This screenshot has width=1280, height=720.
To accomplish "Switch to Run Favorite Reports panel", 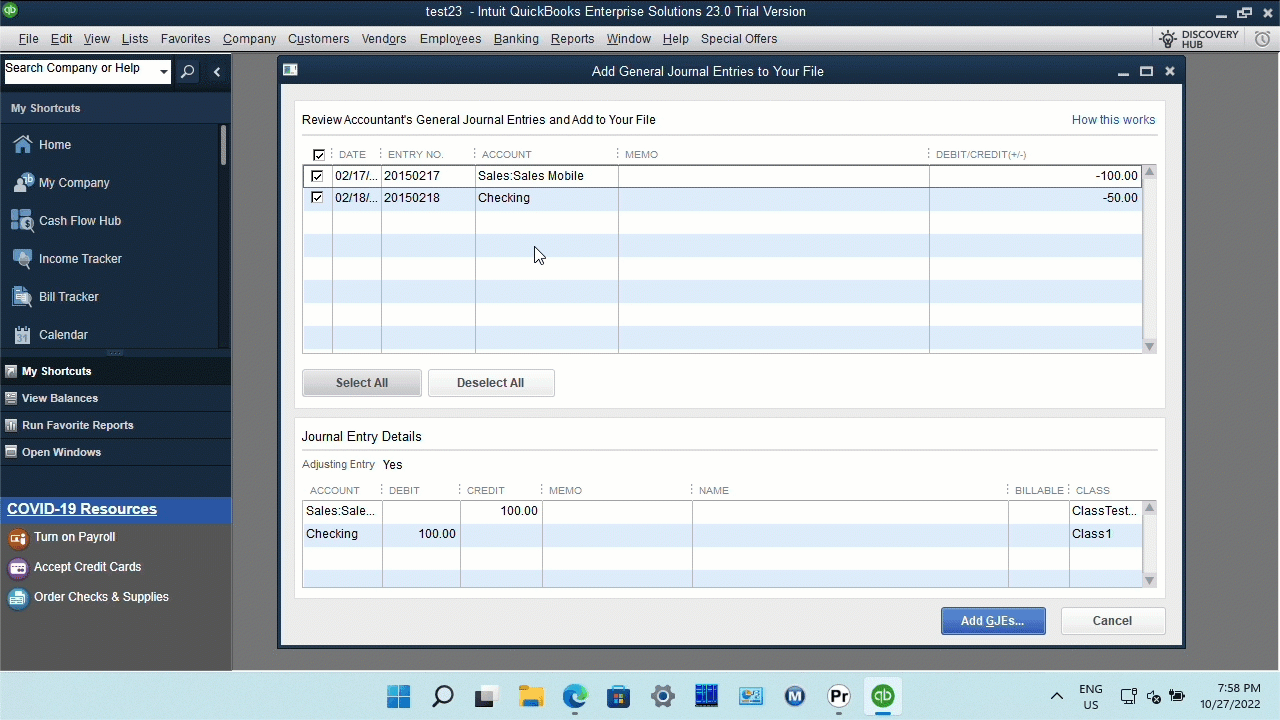I will (x=115, y=425).
